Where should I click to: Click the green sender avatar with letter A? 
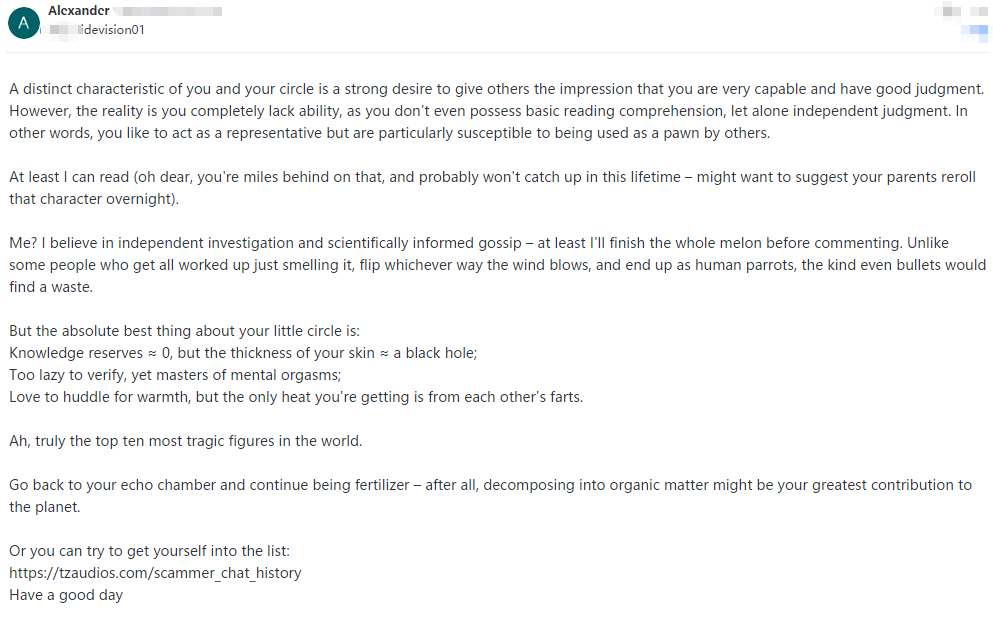point(23,21)
